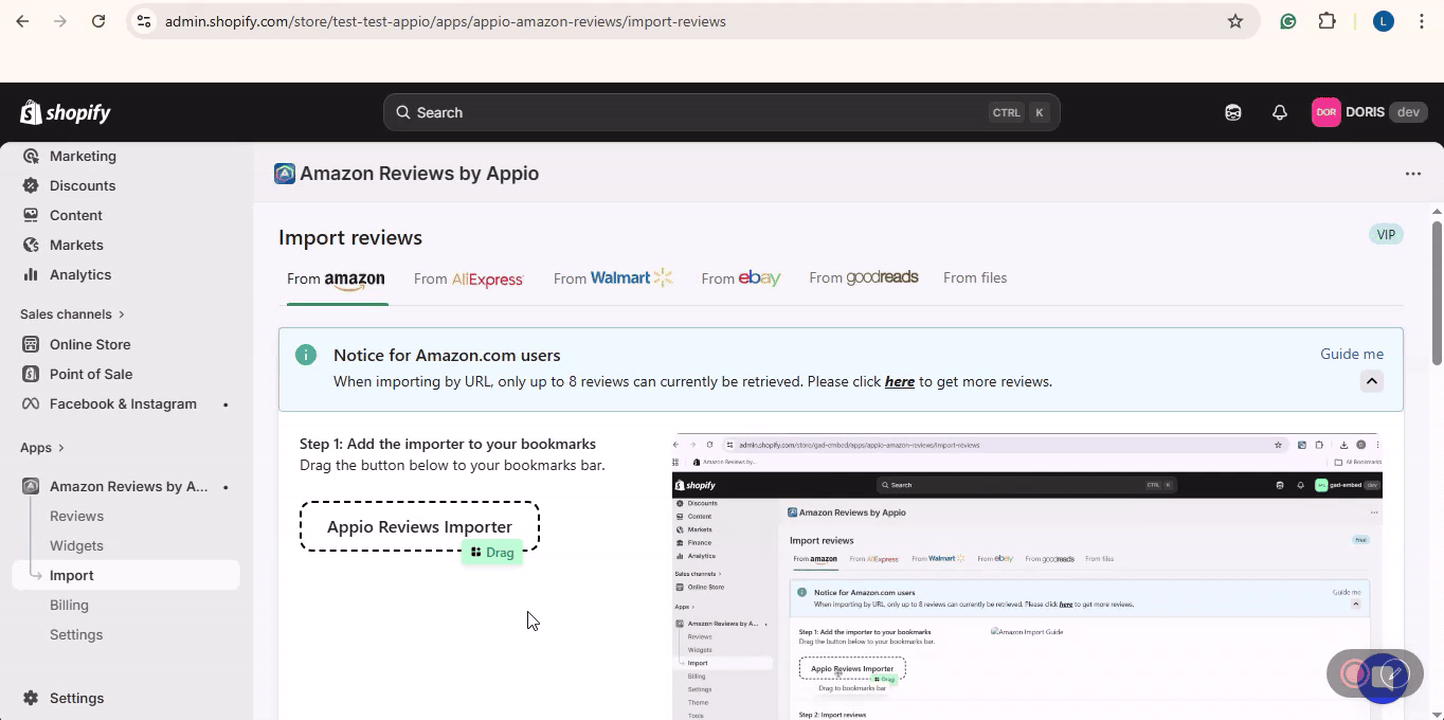The width and height of the screenshot is (1444, 720).
Task: Select the From Amazon tab
Action: 336,279
